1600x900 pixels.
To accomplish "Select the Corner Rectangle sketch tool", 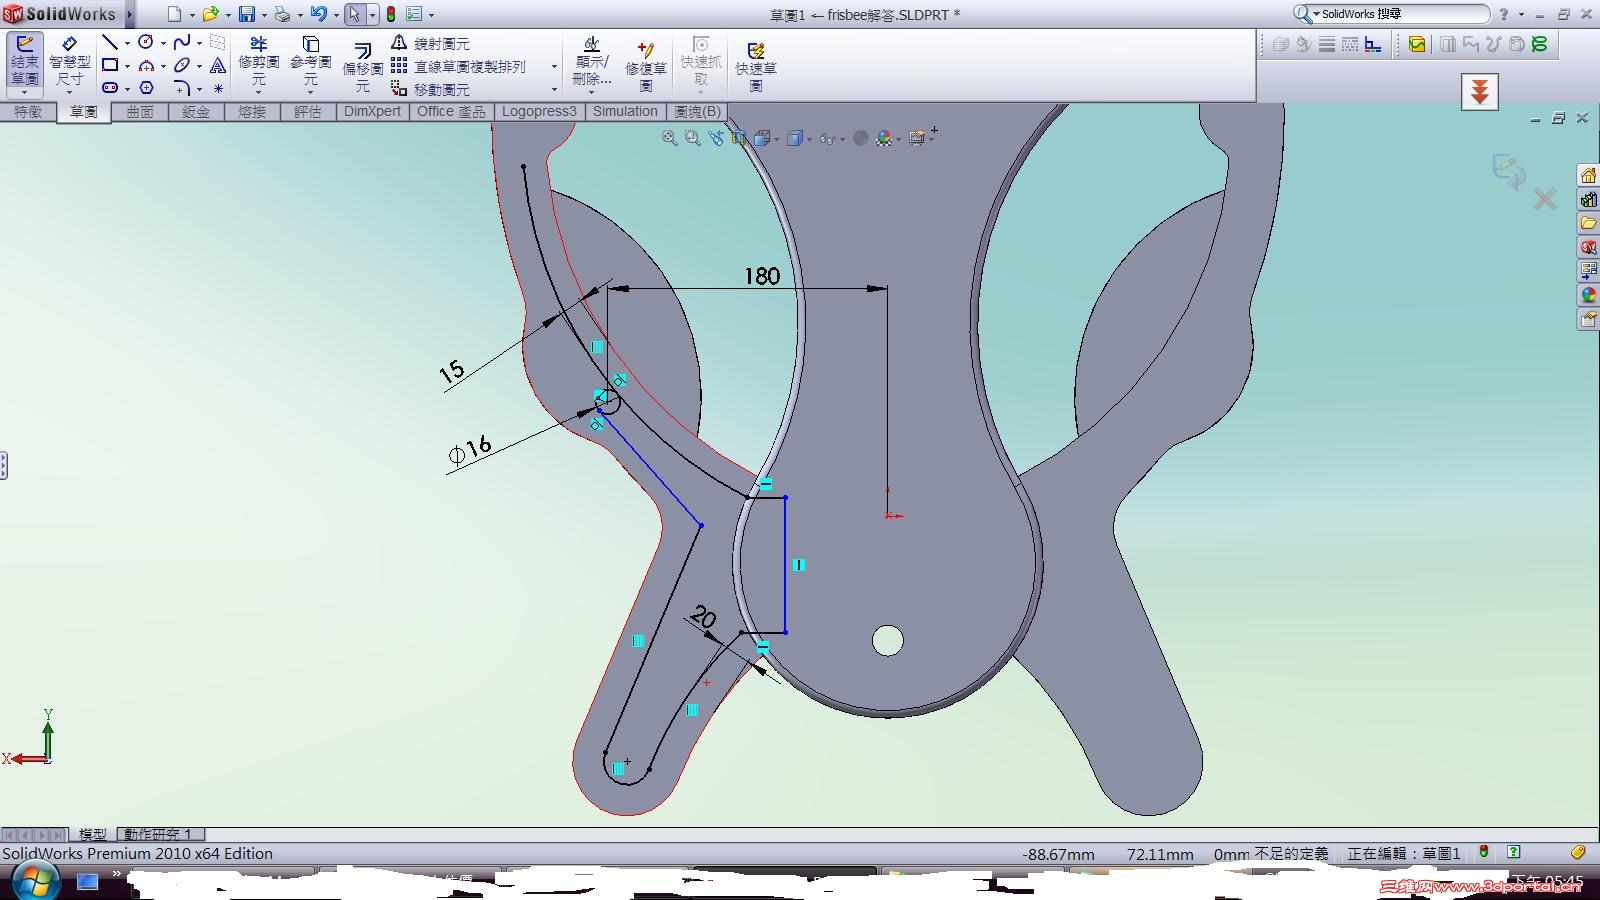I will click(110, 65).
